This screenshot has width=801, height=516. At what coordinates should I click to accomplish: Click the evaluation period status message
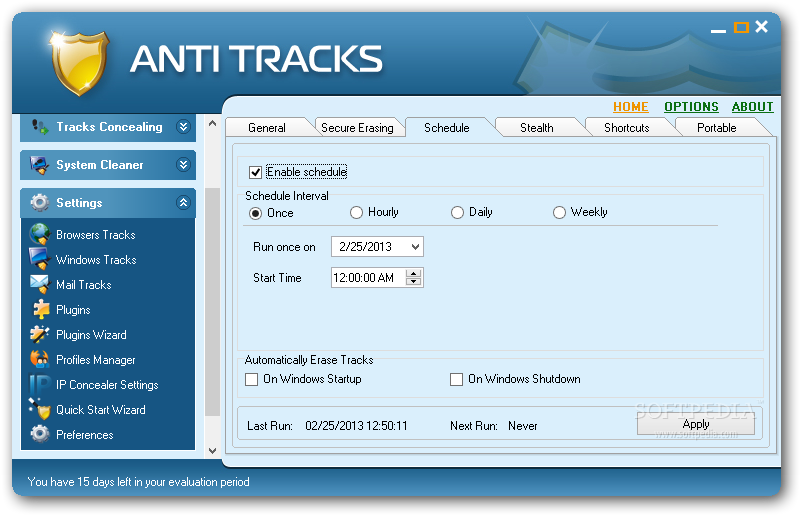[x=138, y=482]
